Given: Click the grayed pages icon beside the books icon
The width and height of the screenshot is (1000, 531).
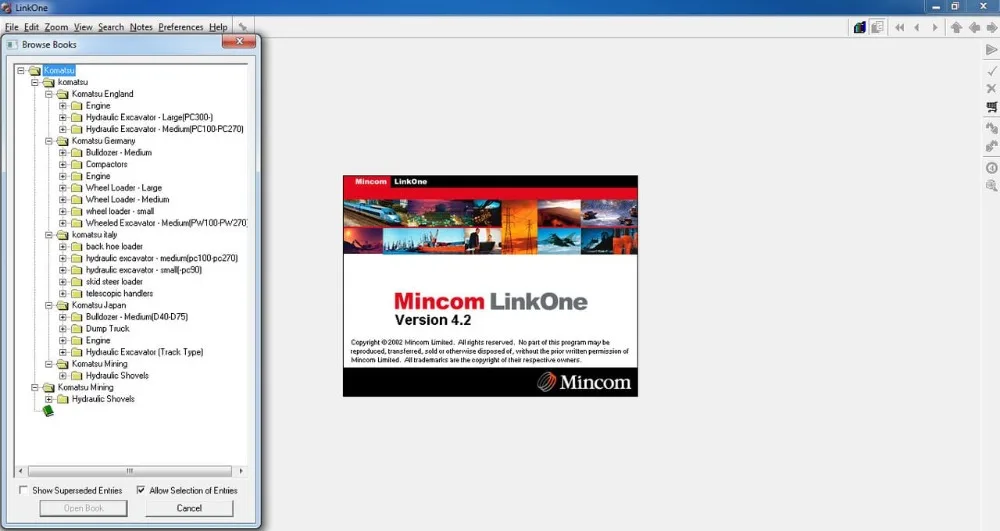Looking at the screenshot, I should (x=878, y=27).
